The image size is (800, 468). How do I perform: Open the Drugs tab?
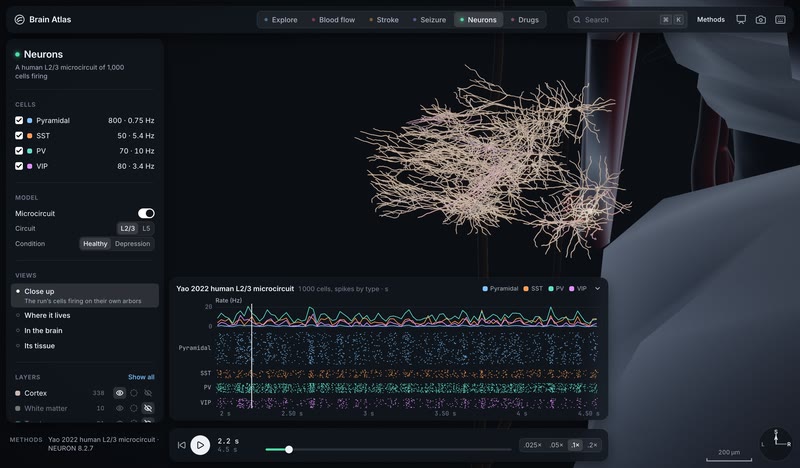524,20
